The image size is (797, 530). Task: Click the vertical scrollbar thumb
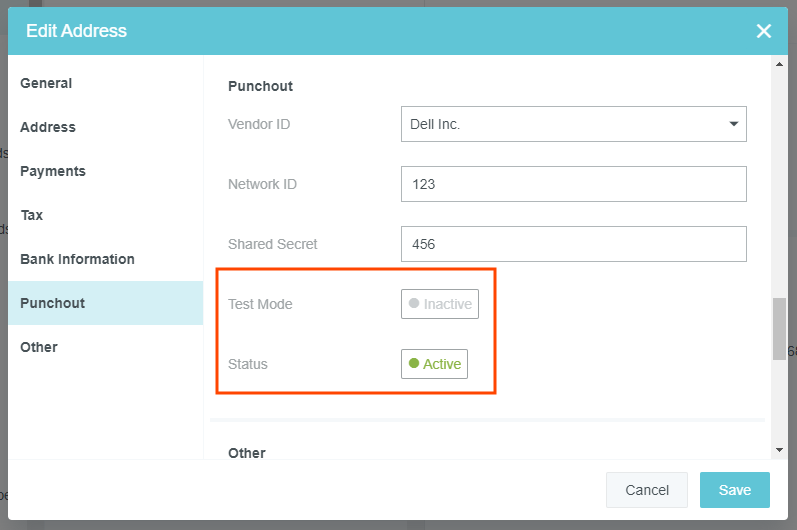[779, 328]
